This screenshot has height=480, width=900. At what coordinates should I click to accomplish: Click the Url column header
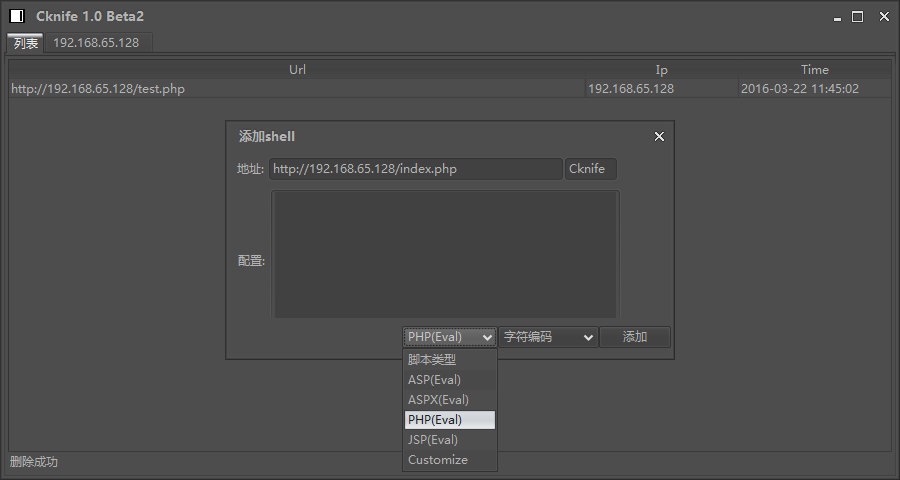[297, 69]
